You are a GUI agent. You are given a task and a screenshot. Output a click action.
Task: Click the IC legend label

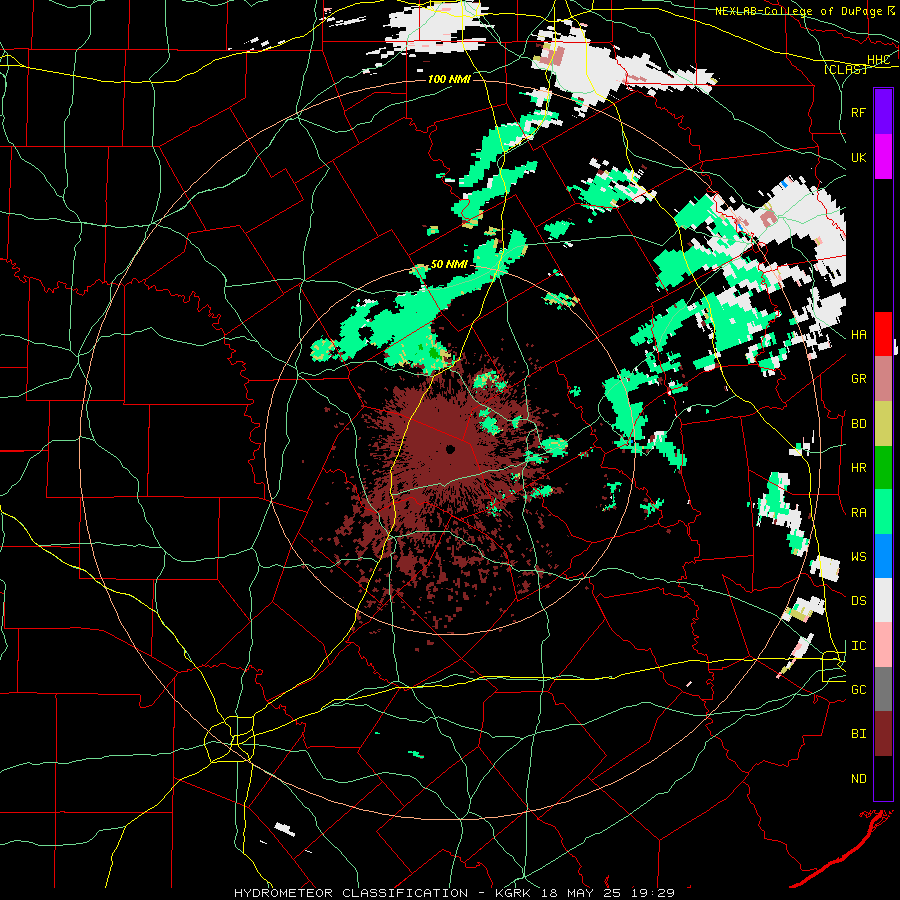(858, 646)
